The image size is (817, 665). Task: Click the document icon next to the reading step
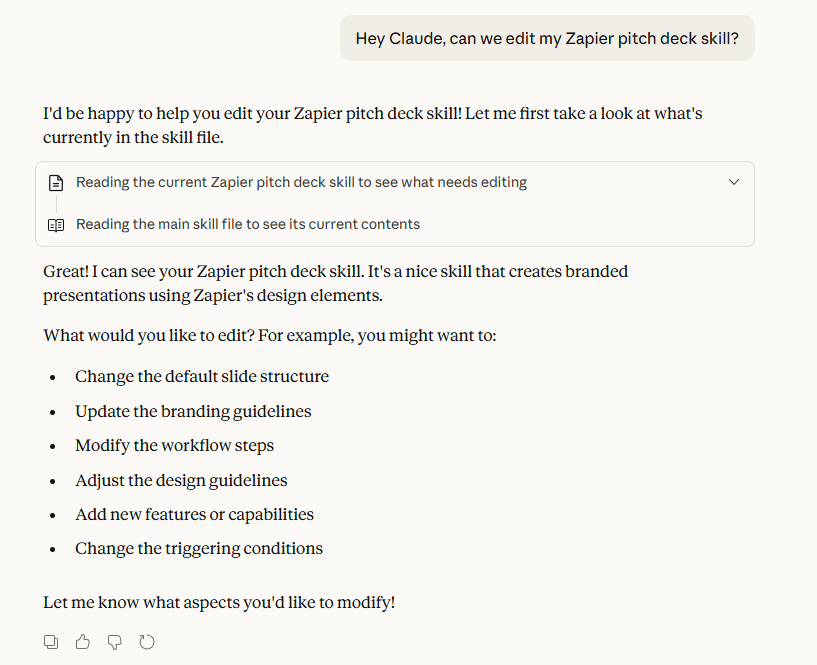[56, 182]
